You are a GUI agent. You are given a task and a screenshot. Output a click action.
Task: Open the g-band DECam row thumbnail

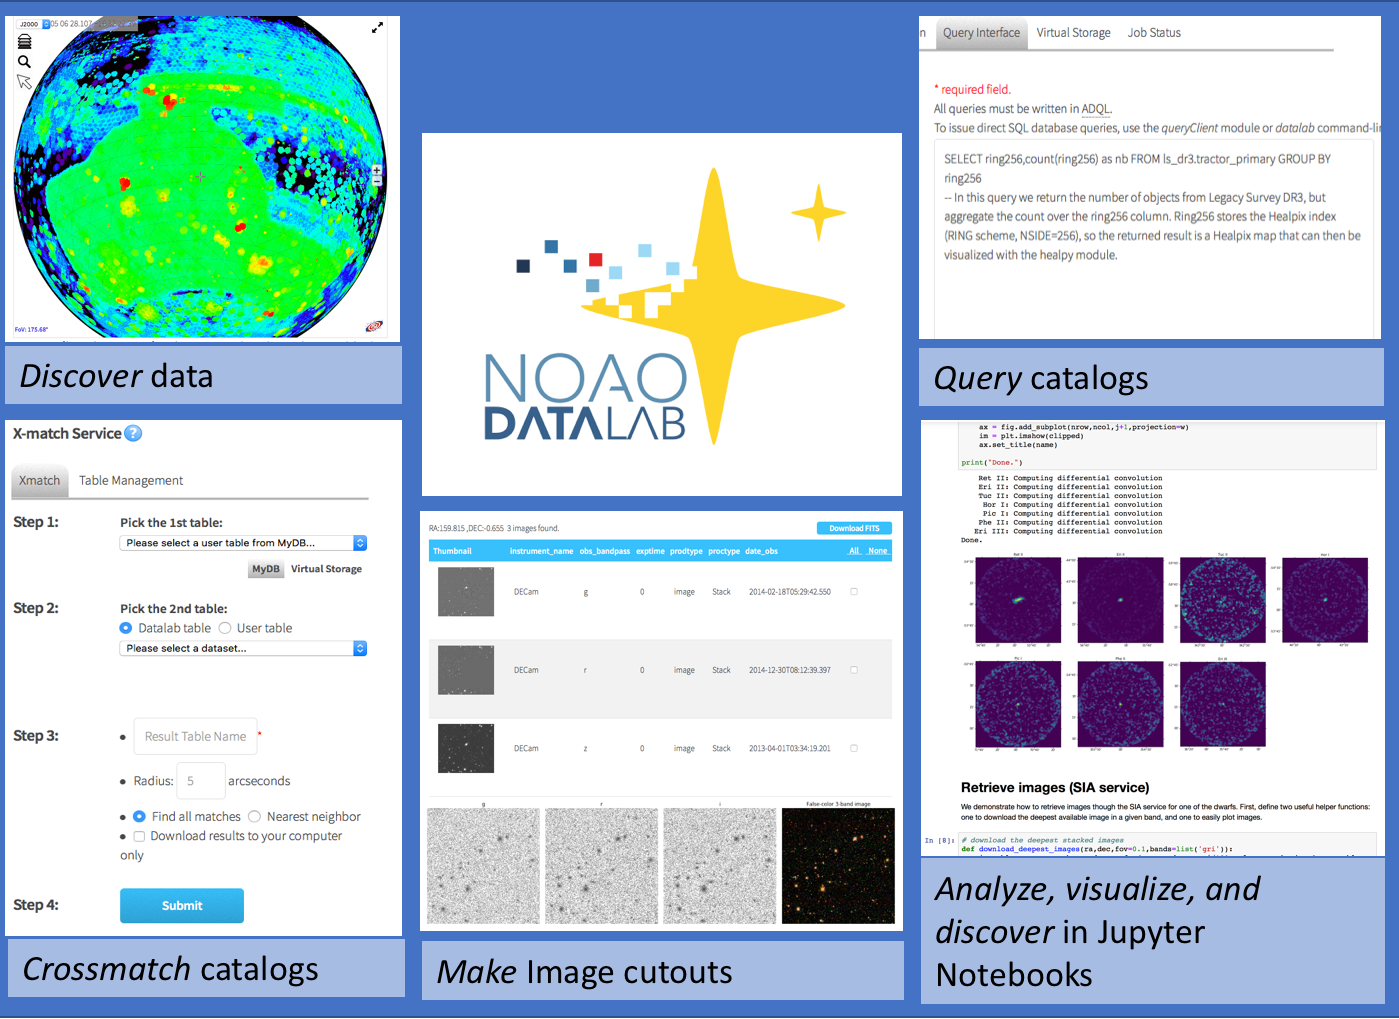tap(466, 592)
